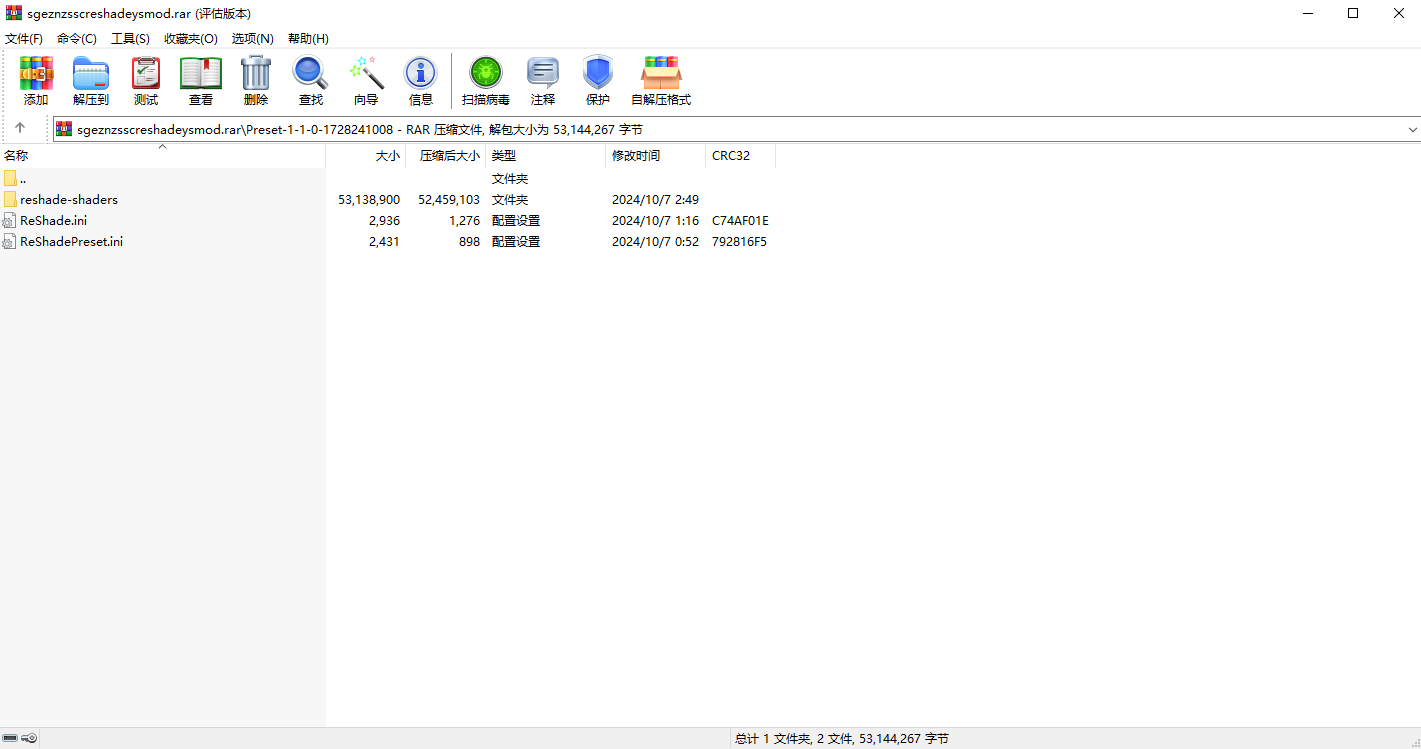Click WinRAR title bar app icon
This screenshot has width=1421, height=749.
pyautogui.click(x=14, y=13)
